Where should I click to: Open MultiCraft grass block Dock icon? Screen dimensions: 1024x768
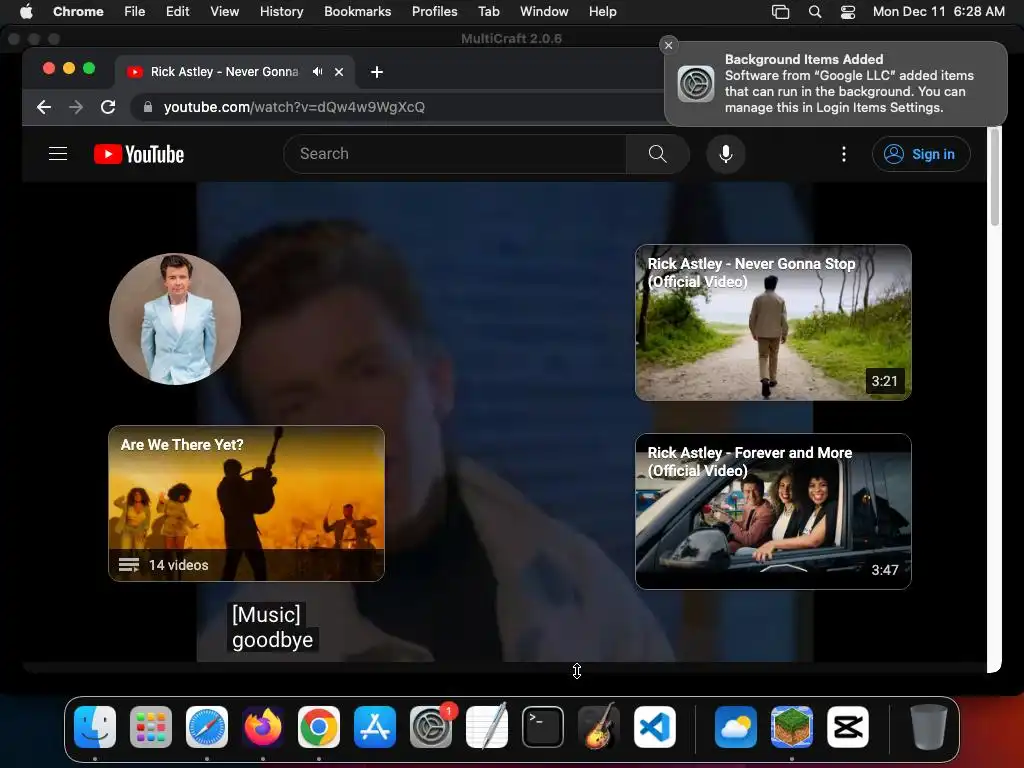tap(792, 727)
